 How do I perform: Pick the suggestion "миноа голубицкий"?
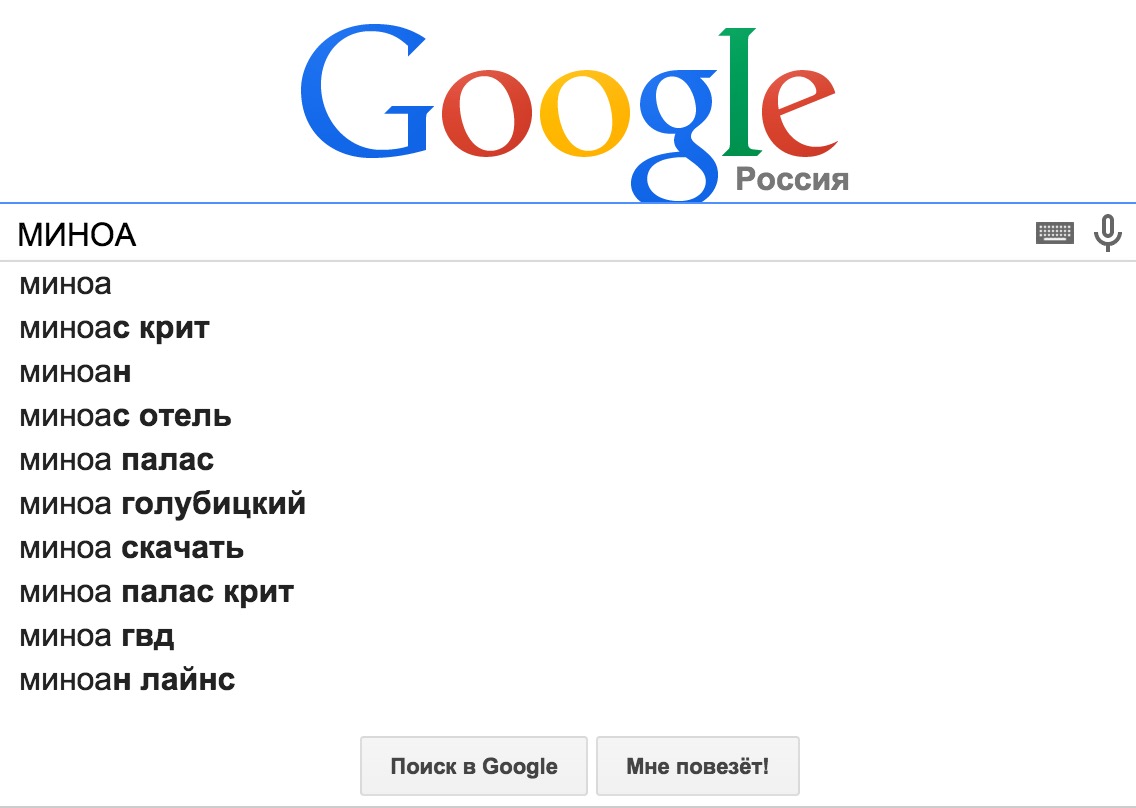pyautogui.click(x=162, y=504)
